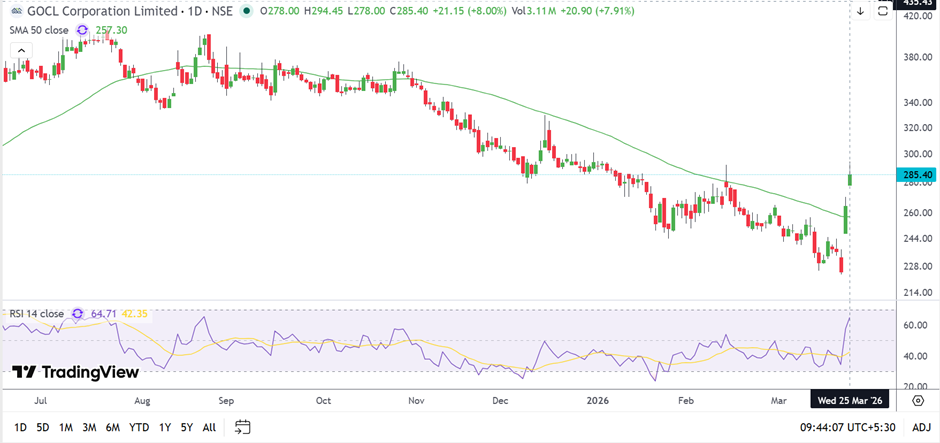Screen dimensions: 940x443
Task: Click the green market status dot
Action: pyautogui.click(x=247, y=11)
